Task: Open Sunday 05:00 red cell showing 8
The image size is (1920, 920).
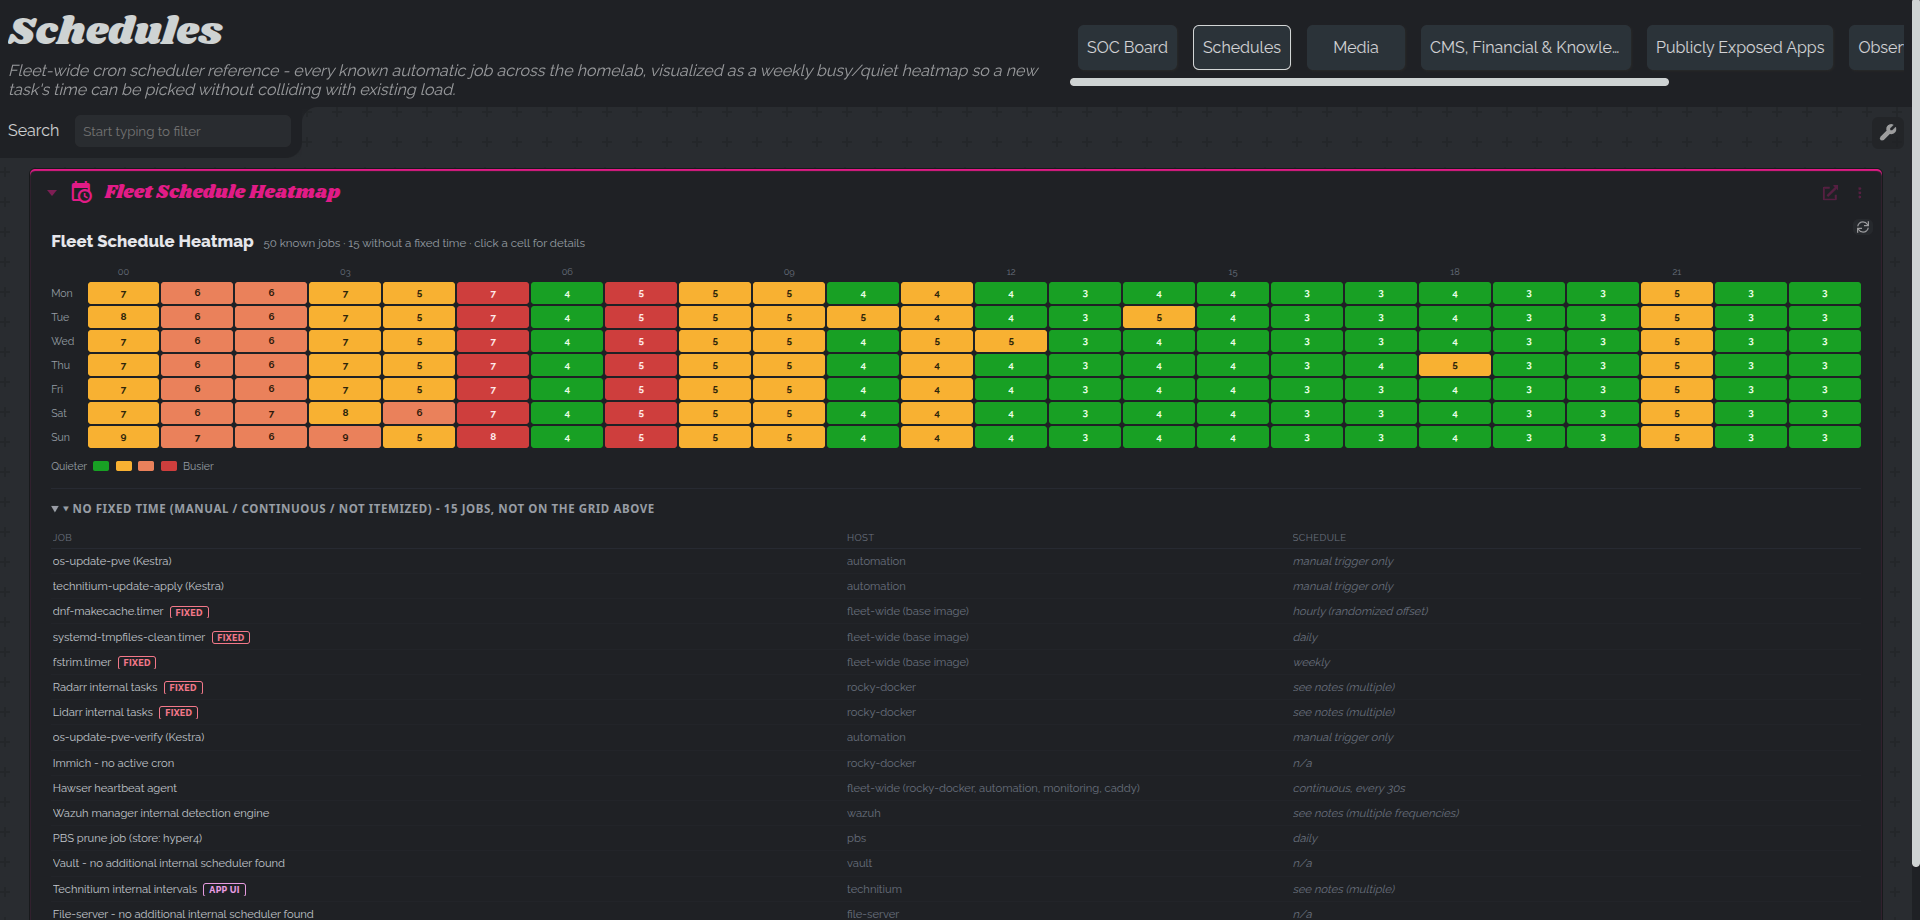Action: click(493, 438)
